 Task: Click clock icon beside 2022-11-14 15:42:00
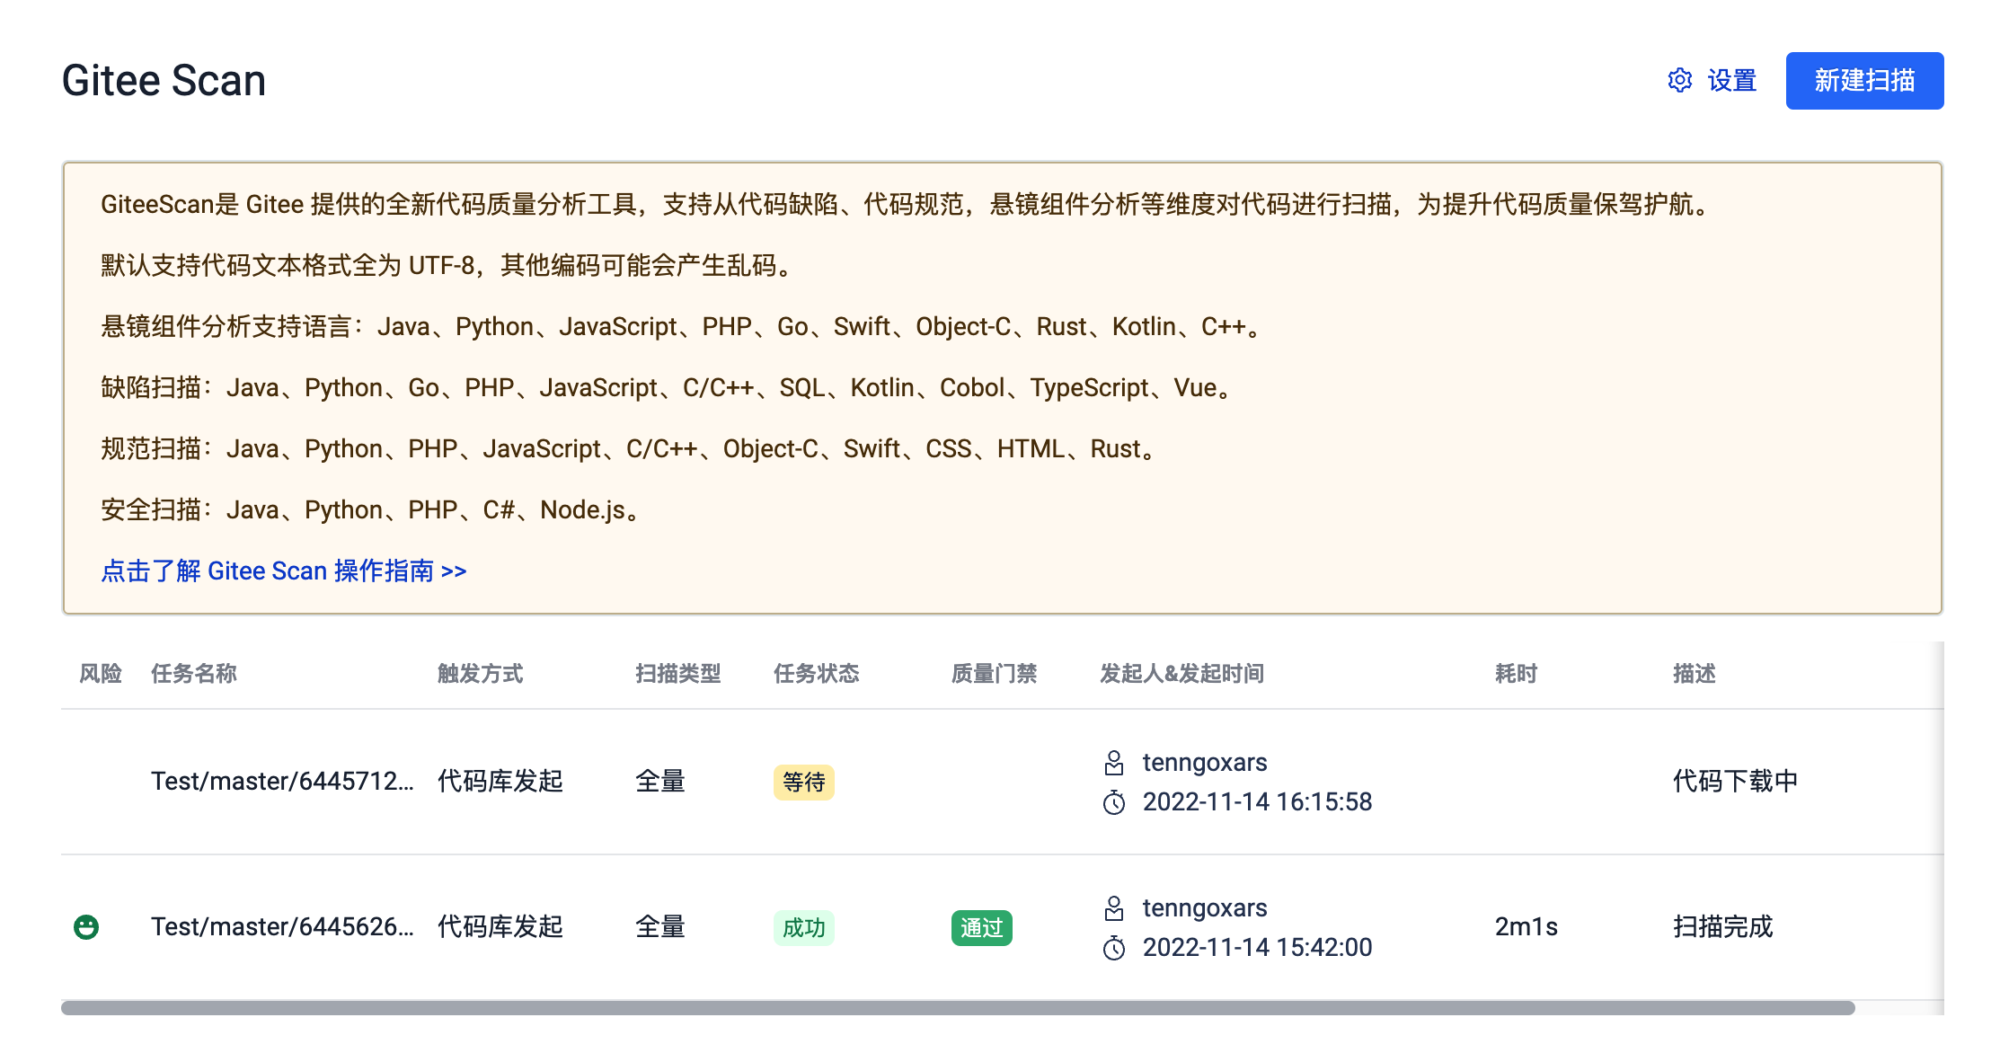1114,947
